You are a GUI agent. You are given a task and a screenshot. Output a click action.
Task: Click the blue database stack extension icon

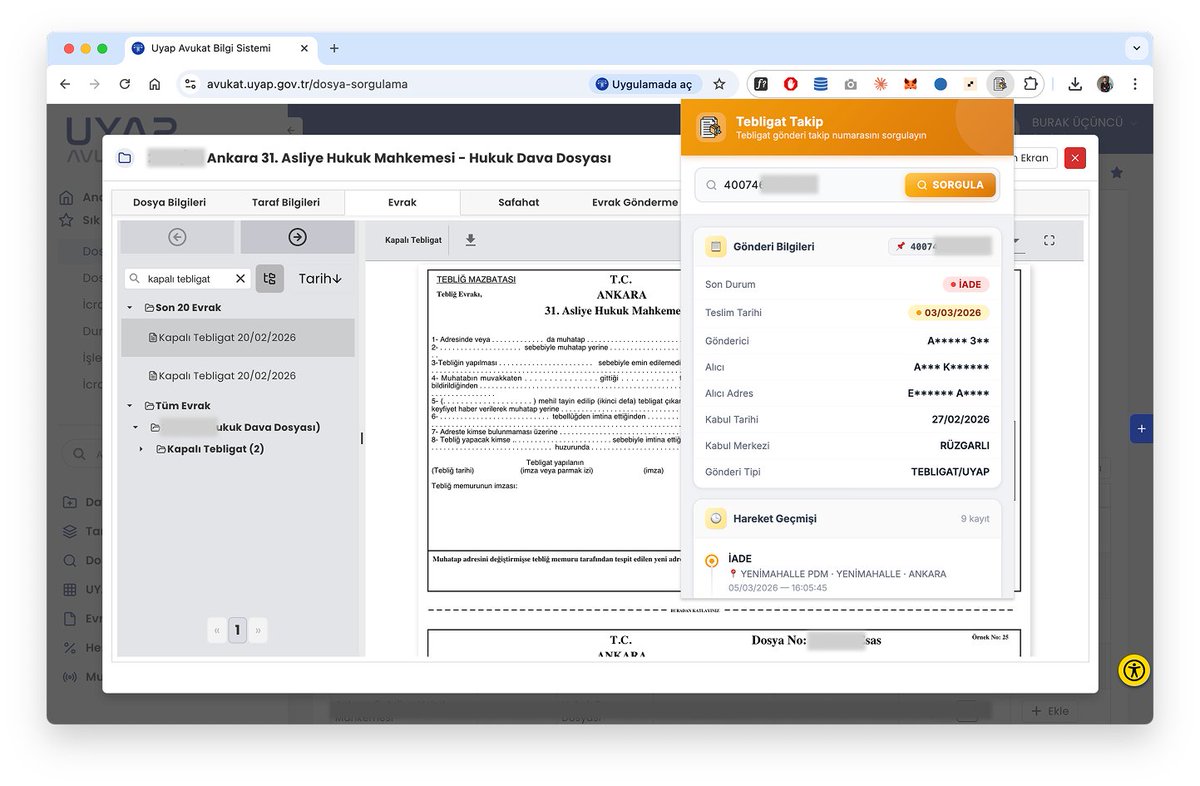(x=820, y=84)
